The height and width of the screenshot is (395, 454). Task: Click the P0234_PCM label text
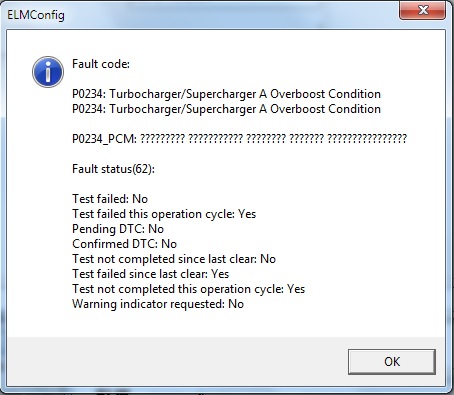click(104, 139)
